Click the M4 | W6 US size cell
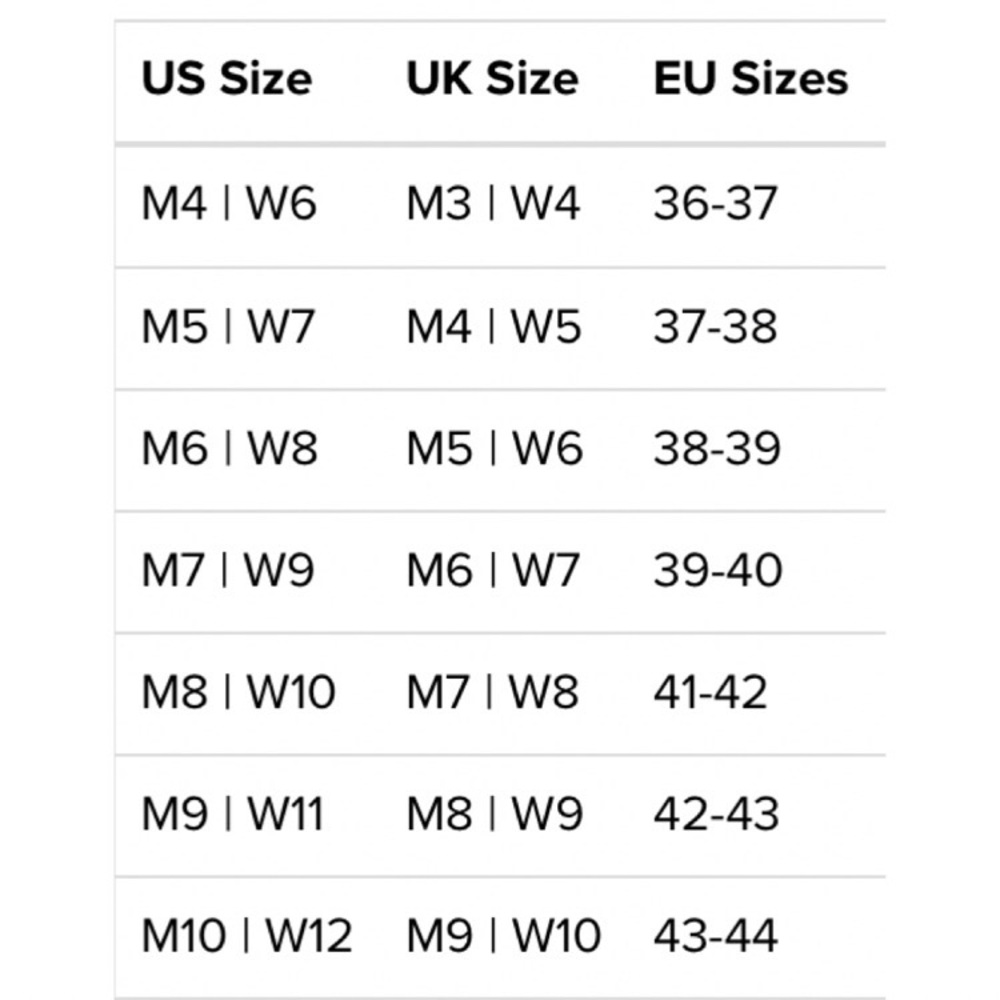Screen dimensions: 1000x1000 [229, 203]
